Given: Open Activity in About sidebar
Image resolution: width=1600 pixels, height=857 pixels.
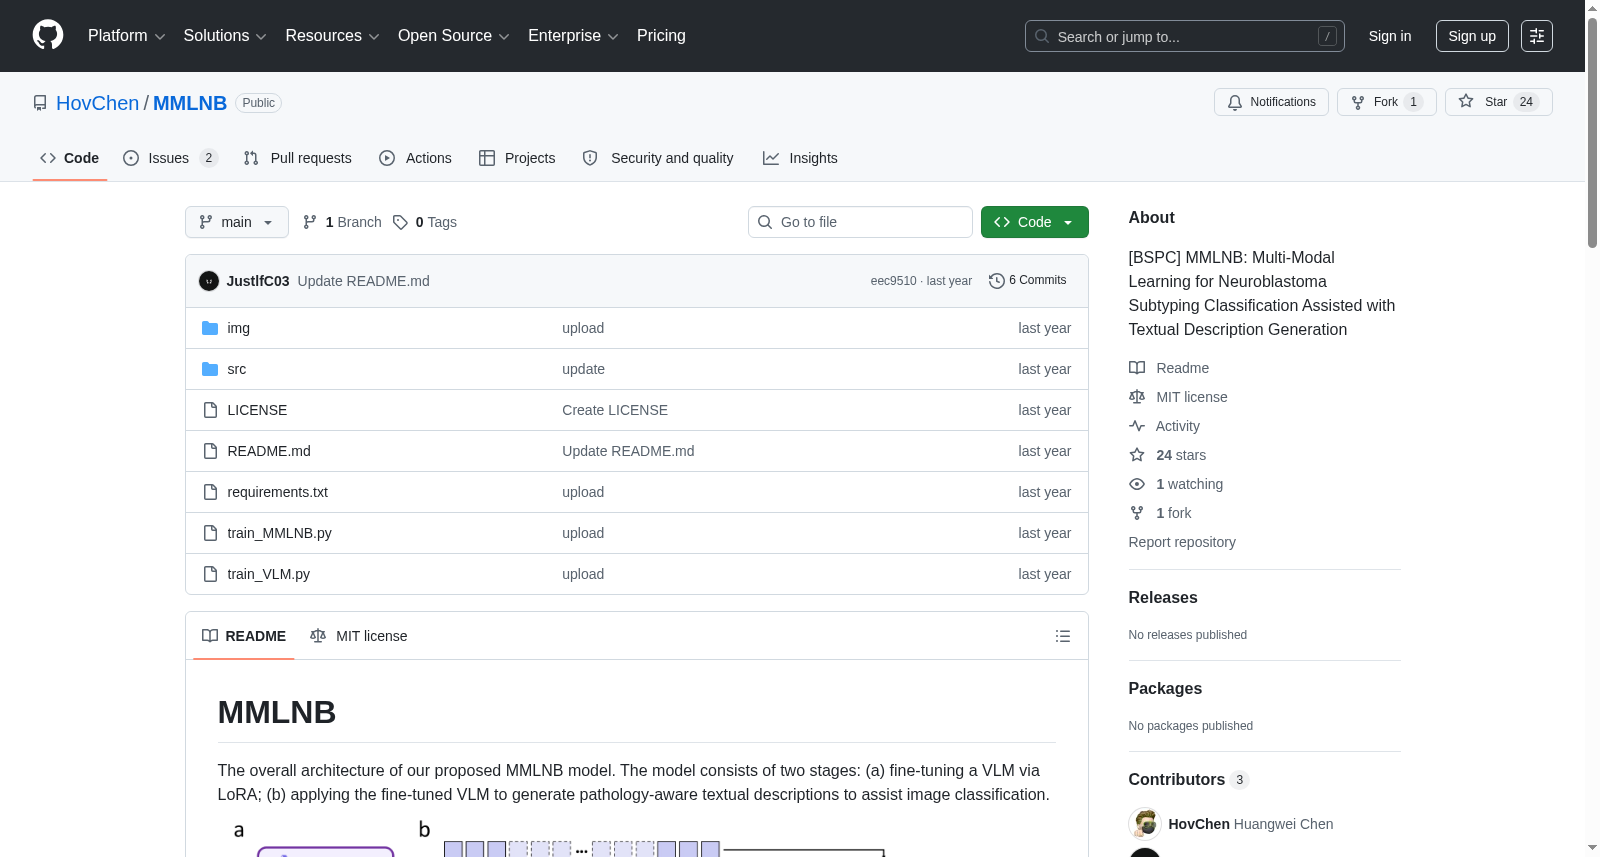Looking at the screenshot, I should pos(1164,426).
